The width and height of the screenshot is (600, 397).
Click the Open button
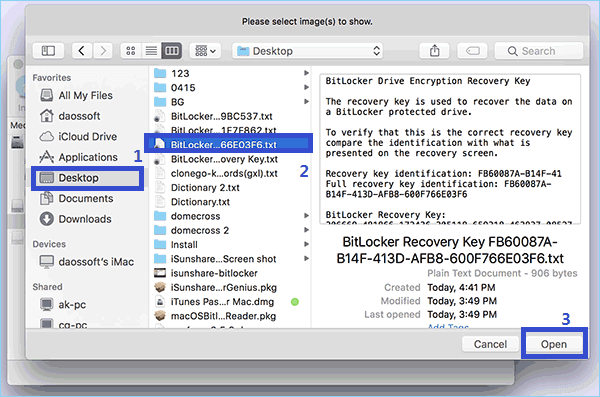[x=554, y=344]
